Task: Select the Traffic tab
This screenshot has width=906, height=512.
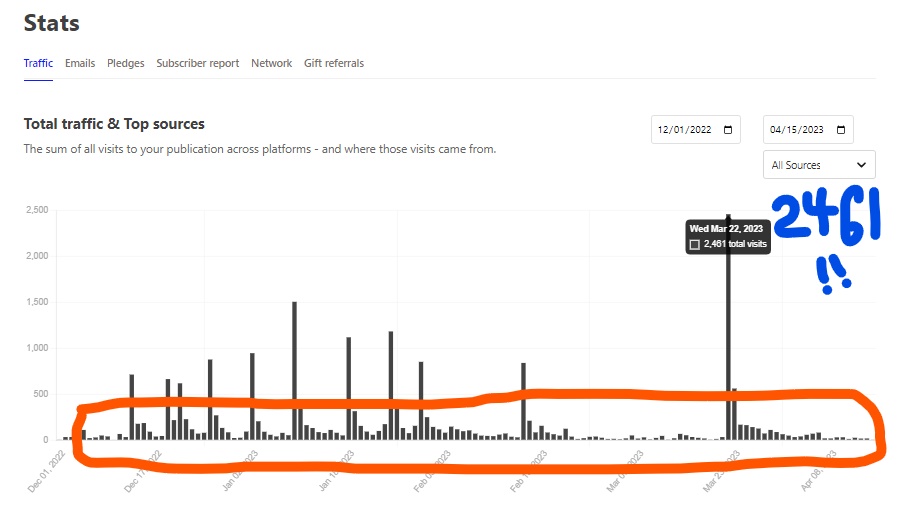Action: click(x=38, y=64)
